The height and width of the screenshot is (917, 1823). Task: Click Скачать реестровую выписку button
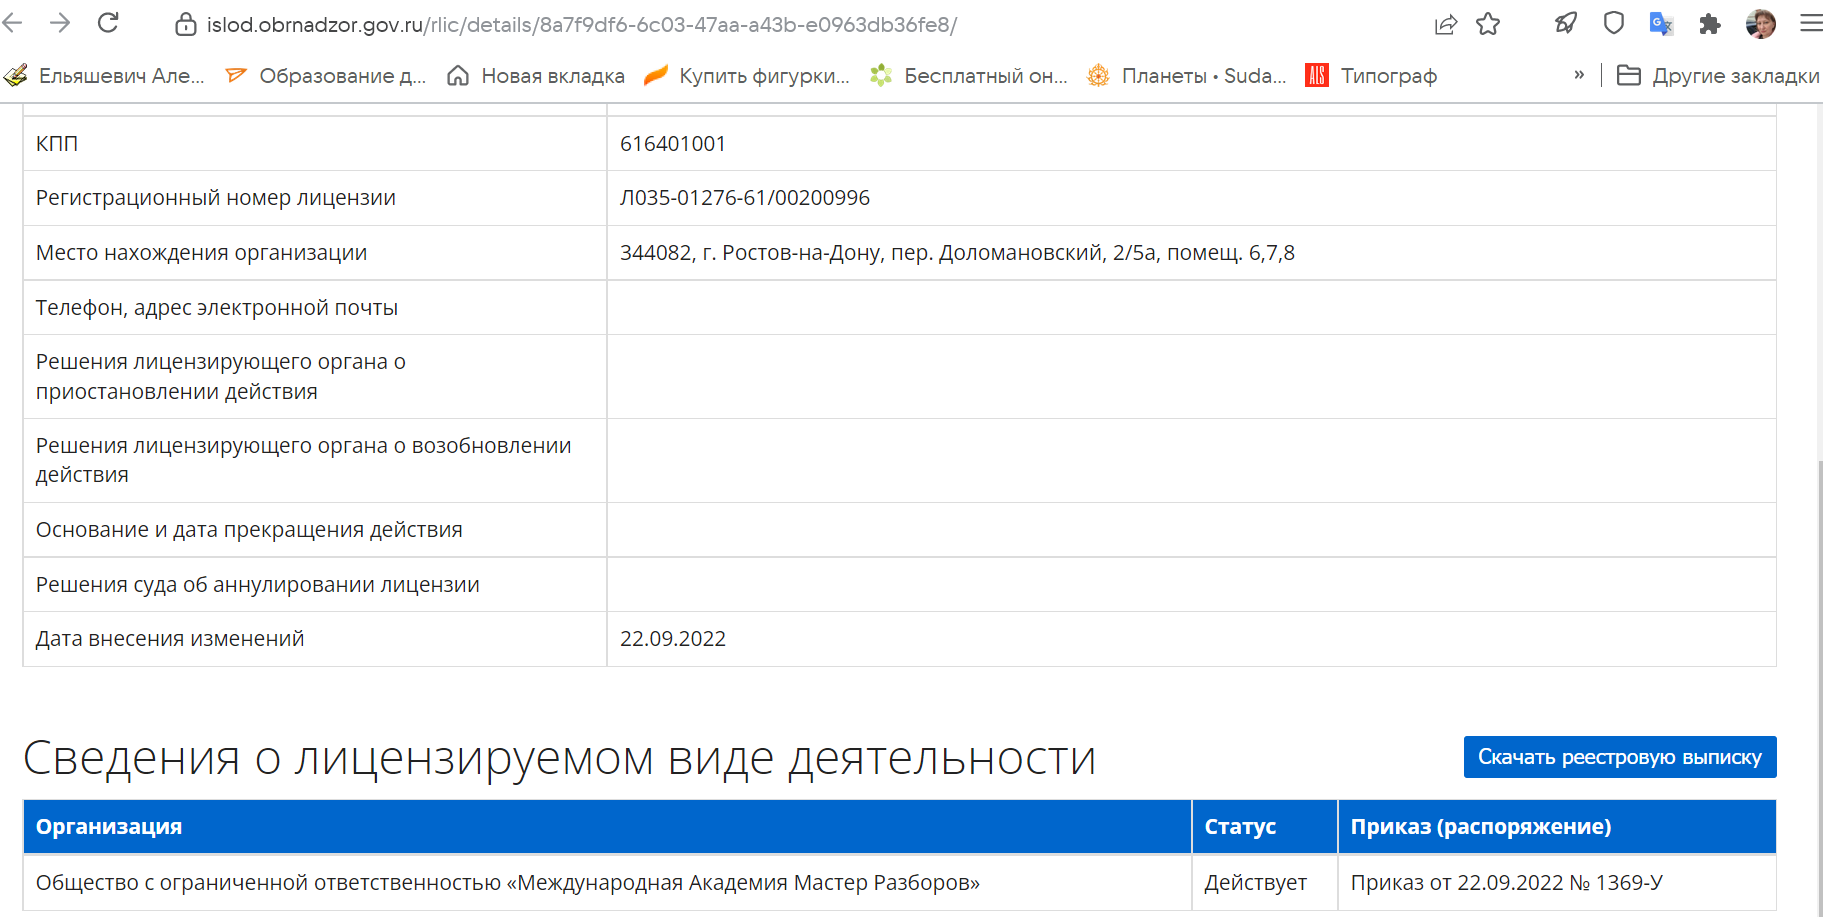click(1620, 757)
